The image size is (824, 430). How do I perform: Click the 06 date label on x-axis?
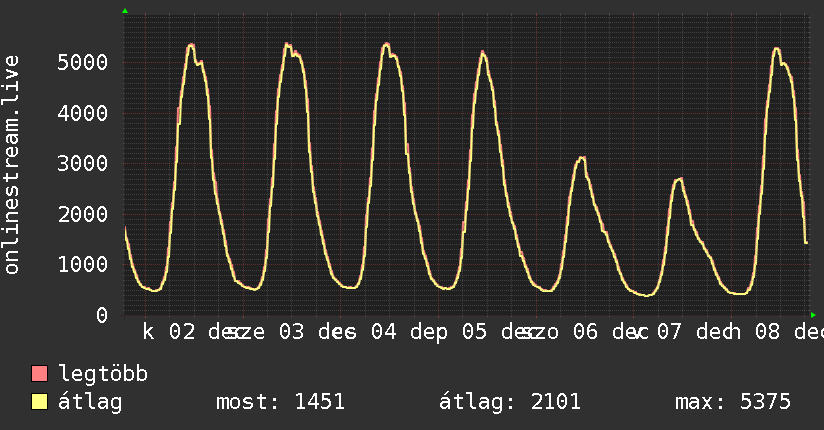[x=585, y=332]
